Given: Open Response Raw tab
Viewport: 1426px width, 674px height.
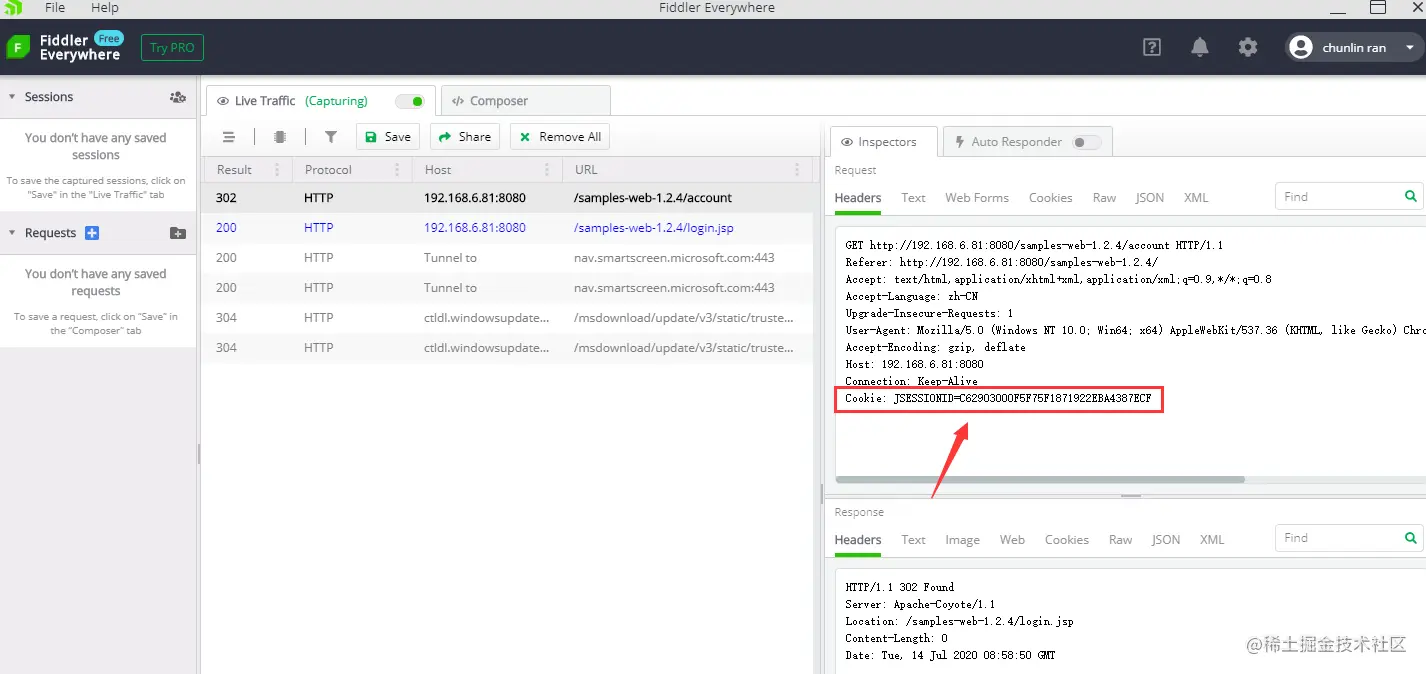Looking at the screenshot, I should 1120,540.
